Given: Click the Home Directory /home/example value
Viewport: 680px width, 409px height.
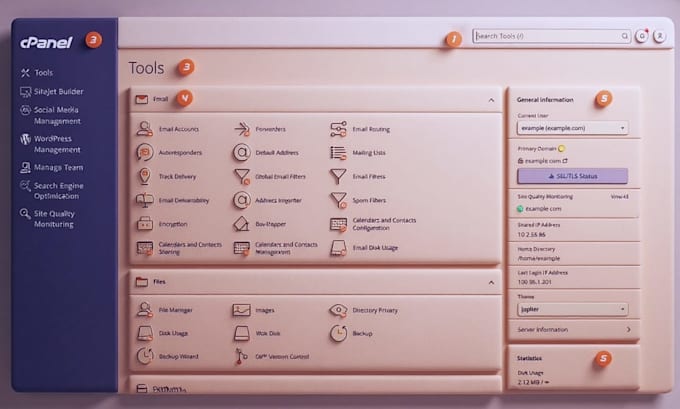Looking at the screenshot, I should (x=539, y=258).
